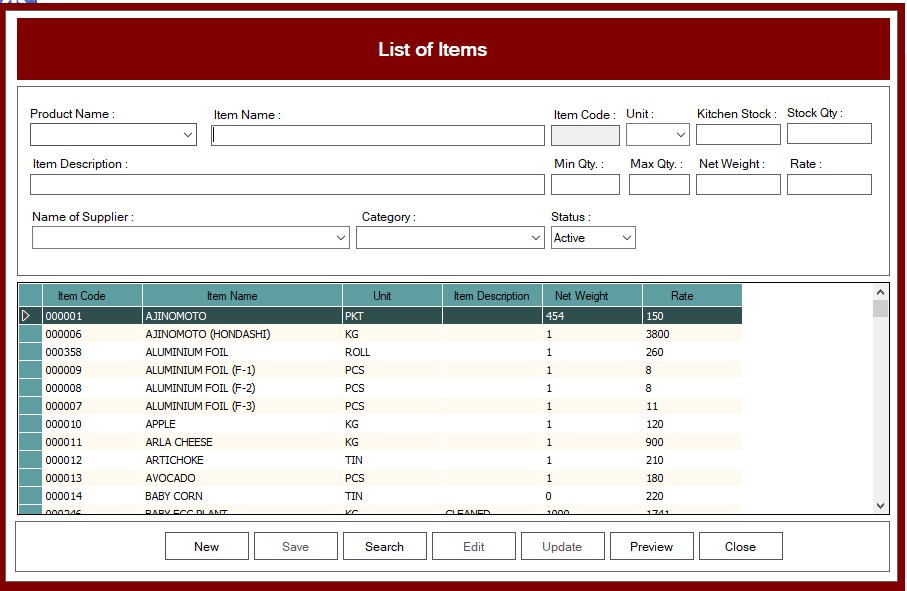This screenshot has width=907, height=591.
Task: Focus the Item Description input field
Action: tap(287, 185)
